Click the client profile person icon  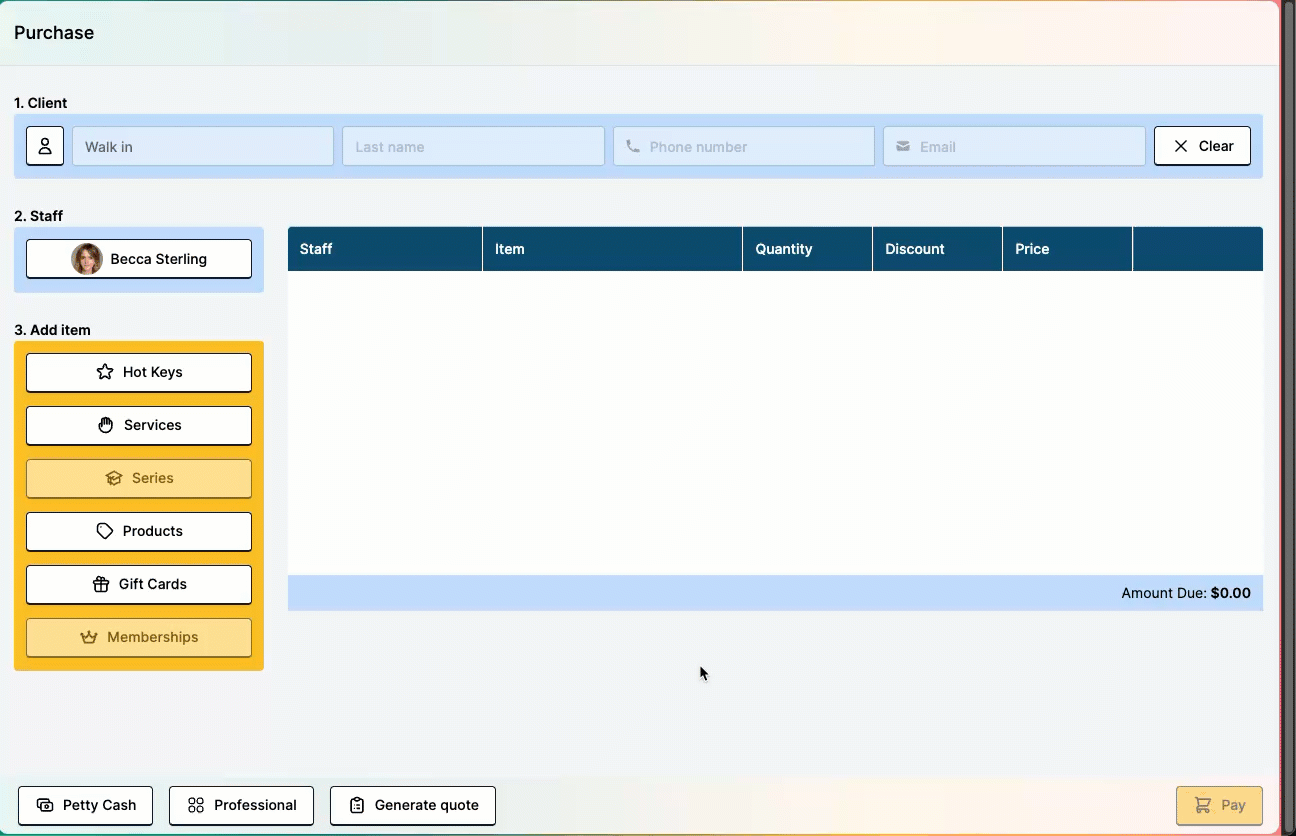point(45,146)
